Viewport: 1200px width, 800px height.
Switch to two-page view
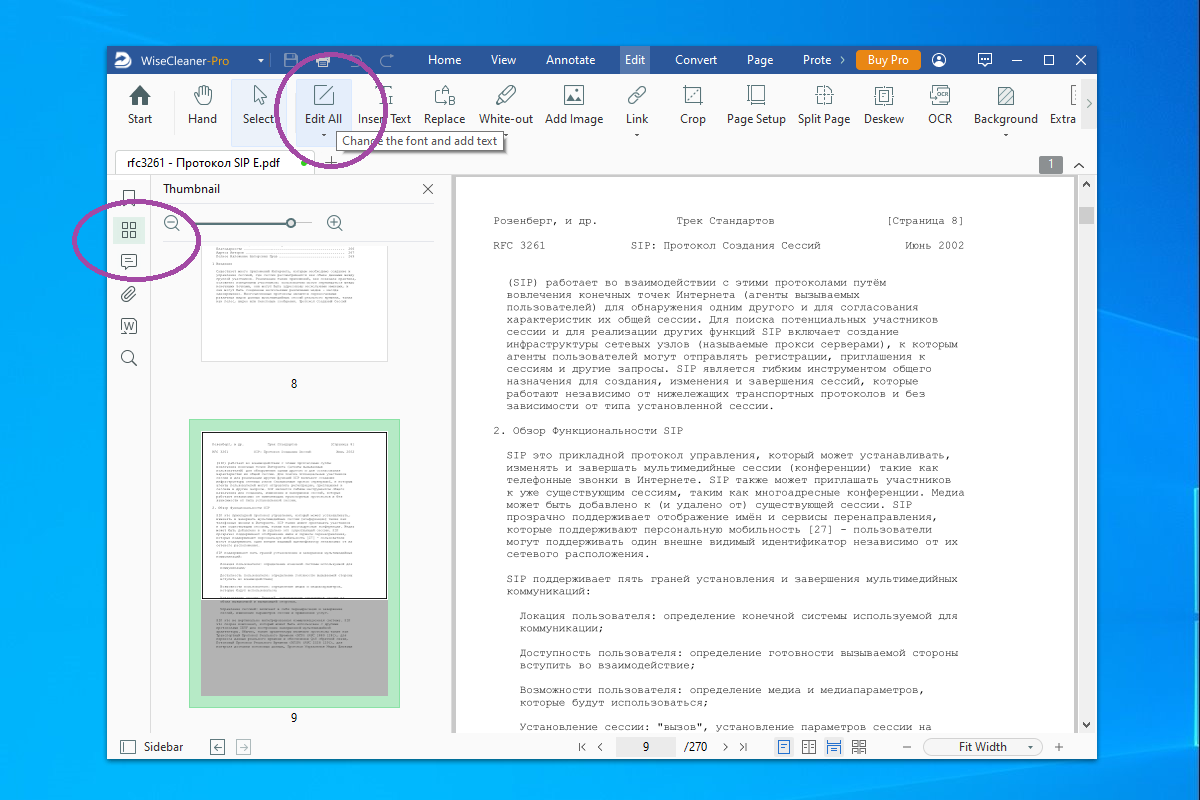(809, 747)
